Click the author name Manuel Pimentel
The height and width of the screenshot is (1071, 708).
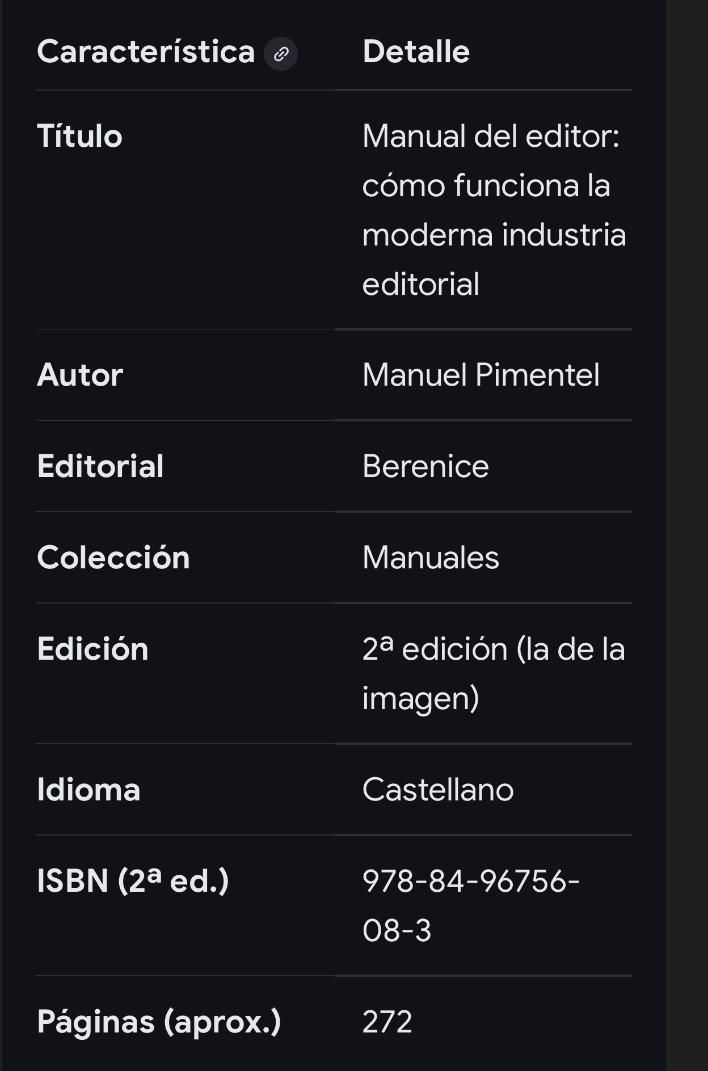pos(481,375)
